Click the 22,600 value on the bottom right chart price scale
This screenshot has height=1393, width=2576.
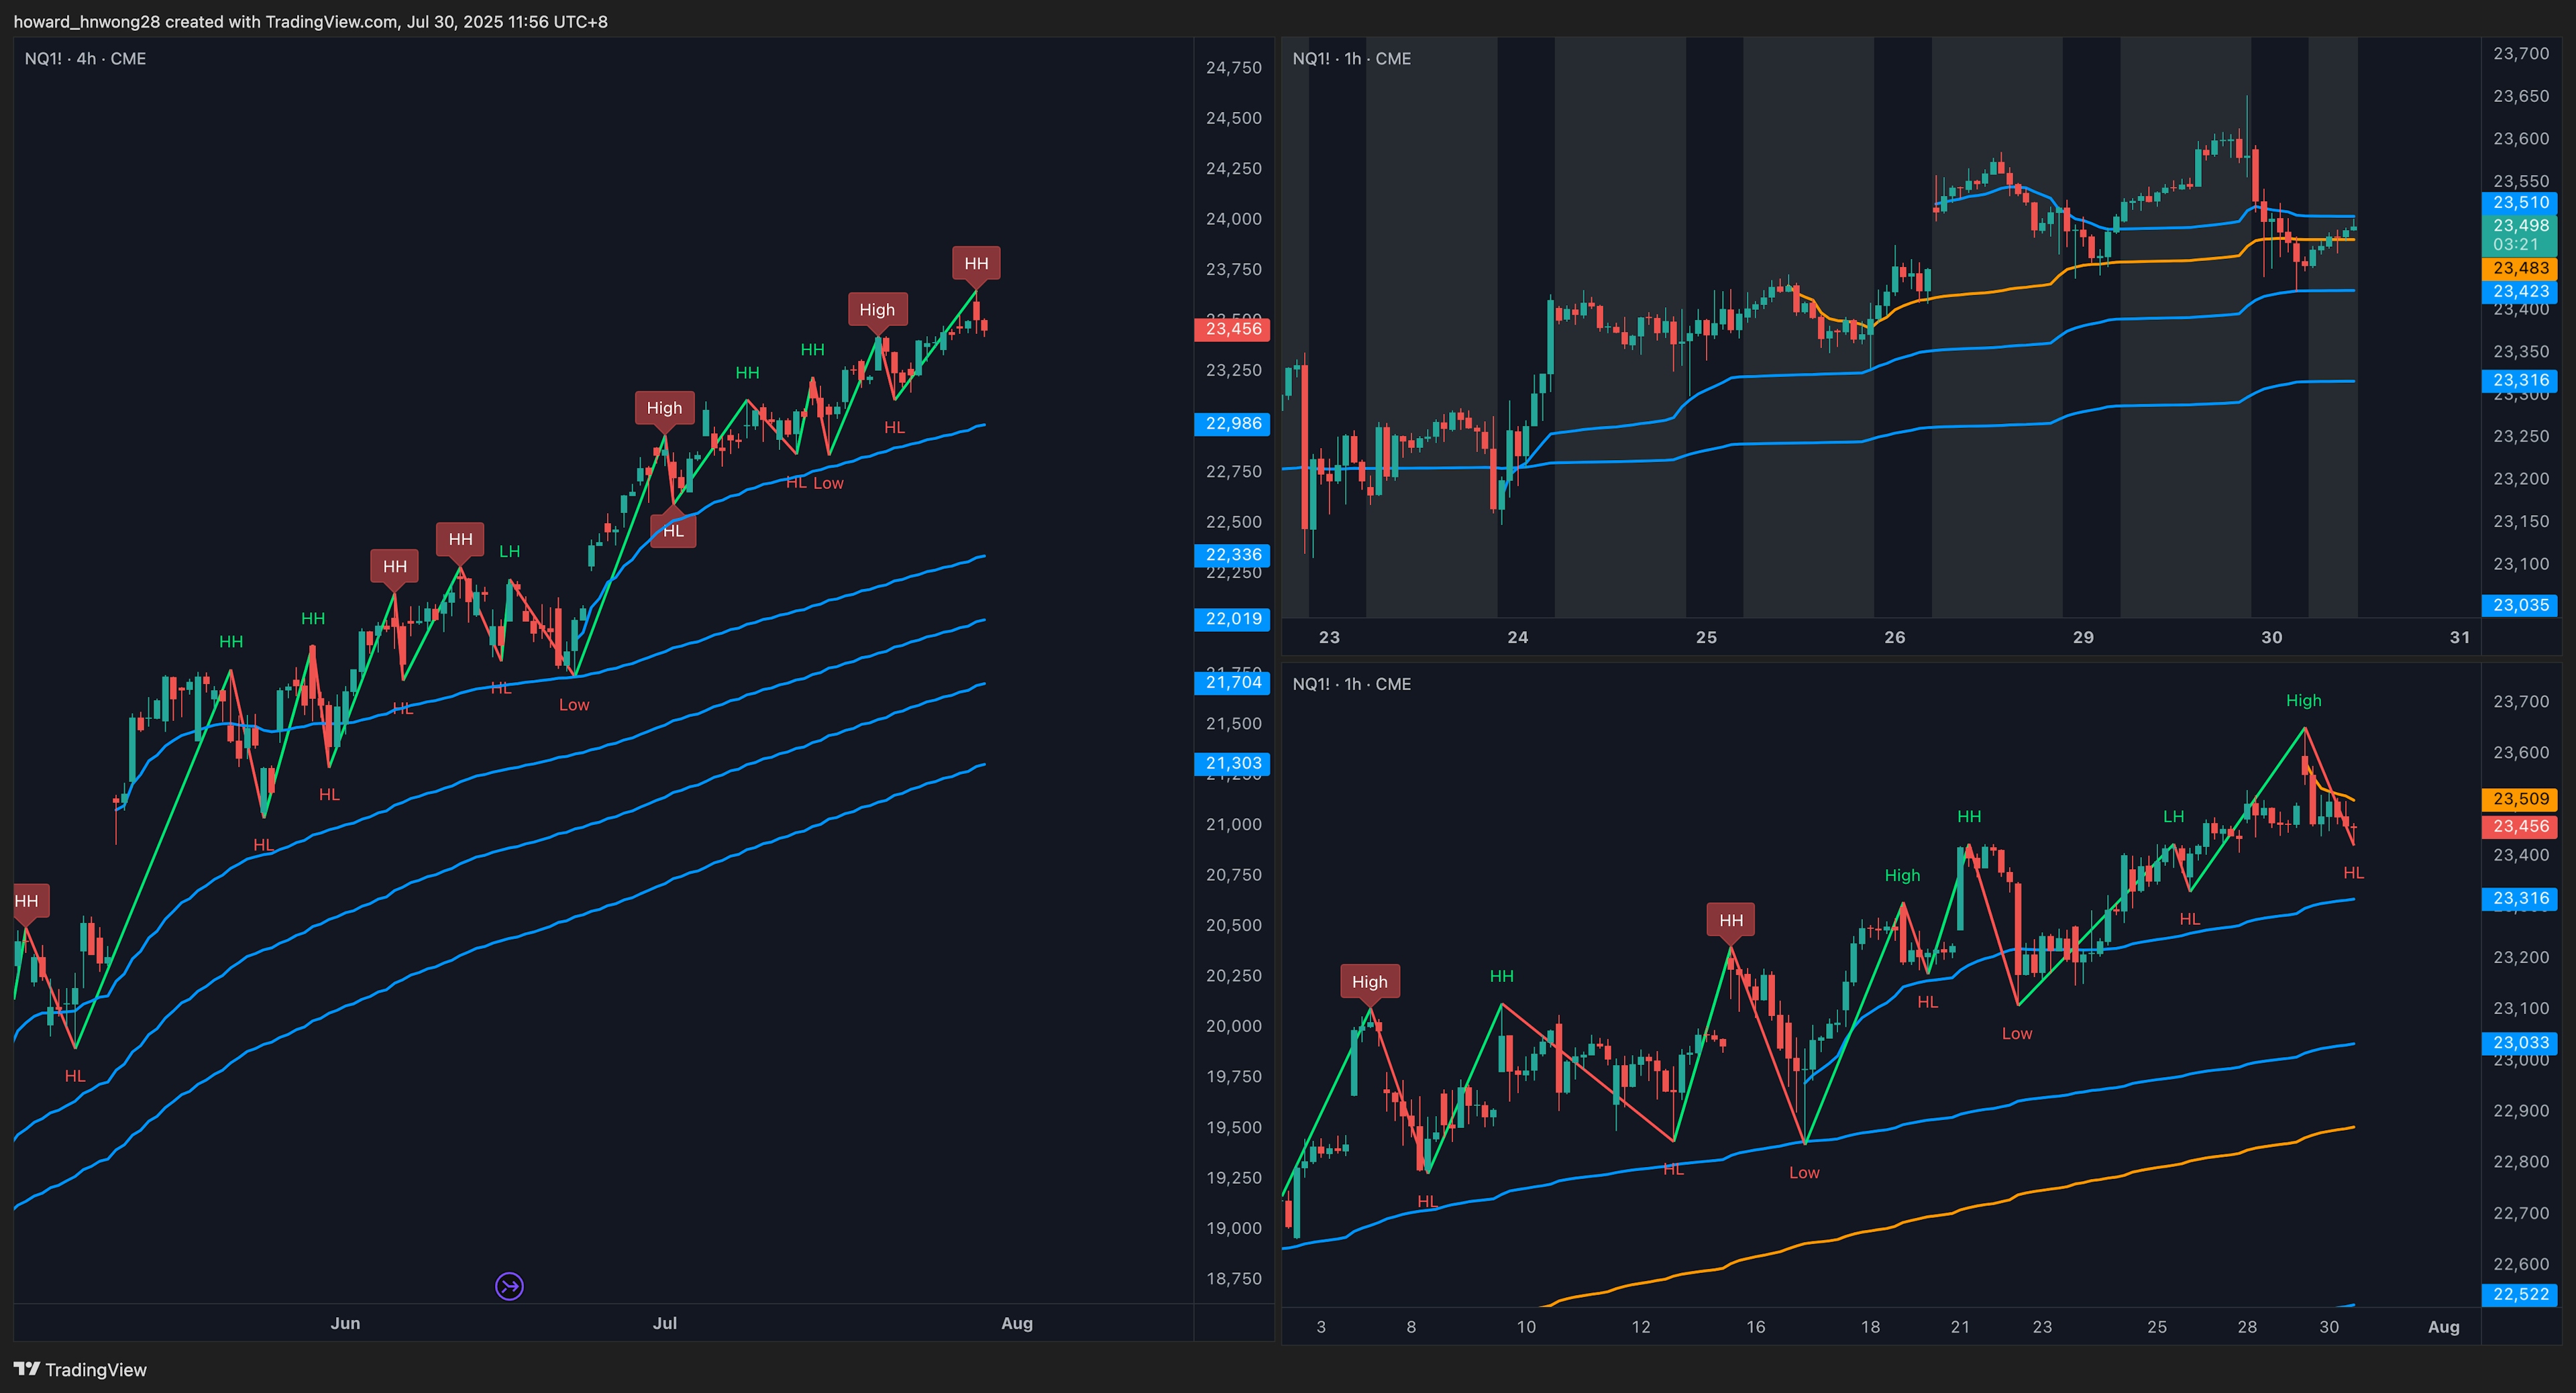point(2520,1264)
